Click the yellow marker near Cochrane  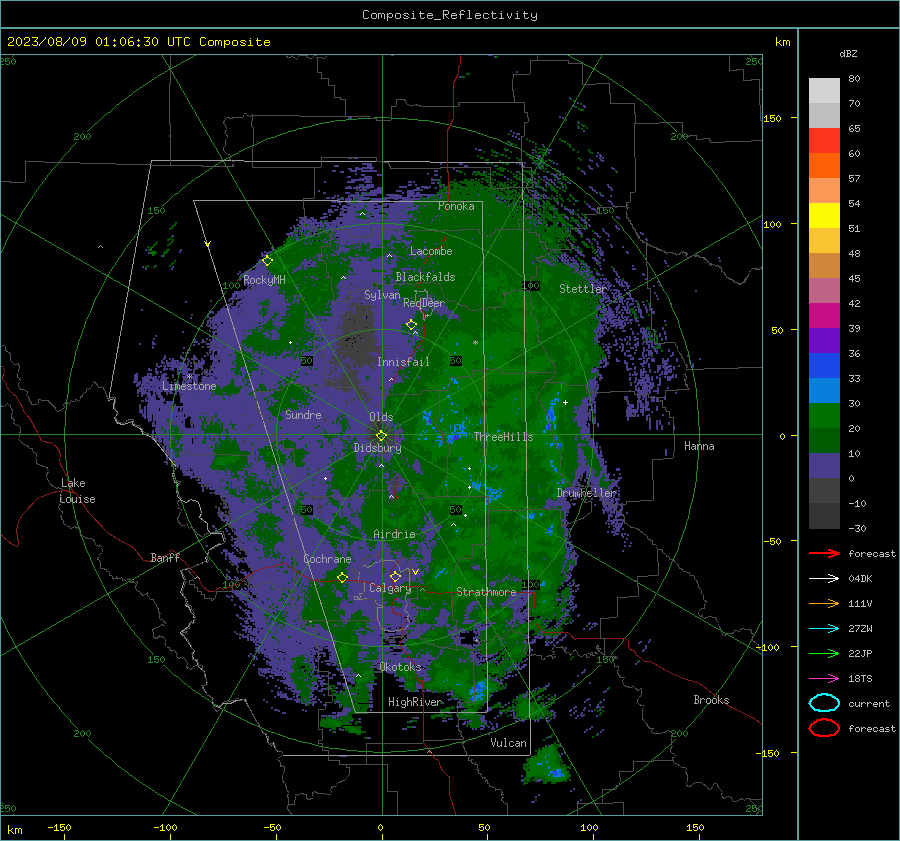point(342,578)
